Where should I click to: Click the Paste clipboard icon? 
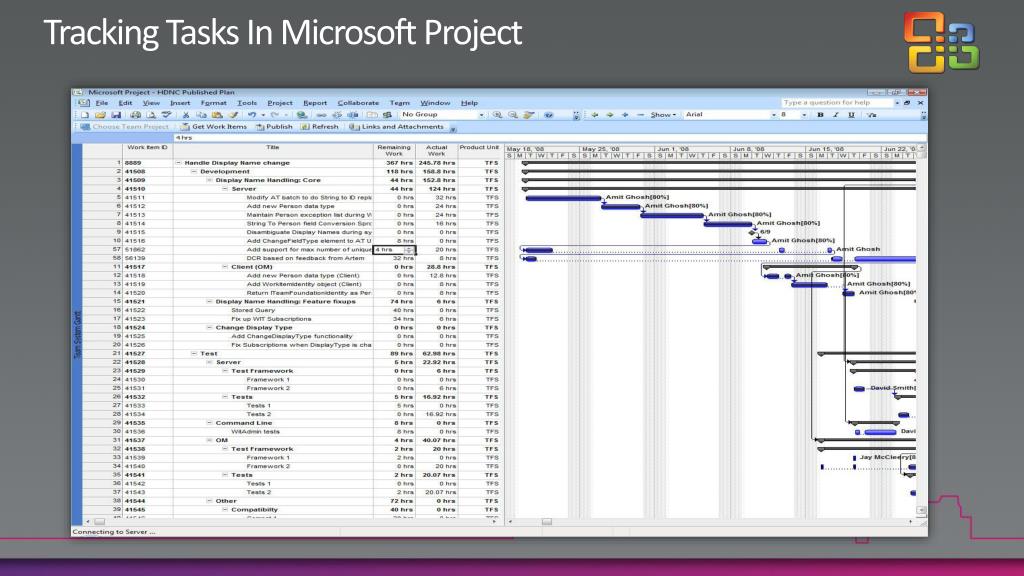pos(217,115)
